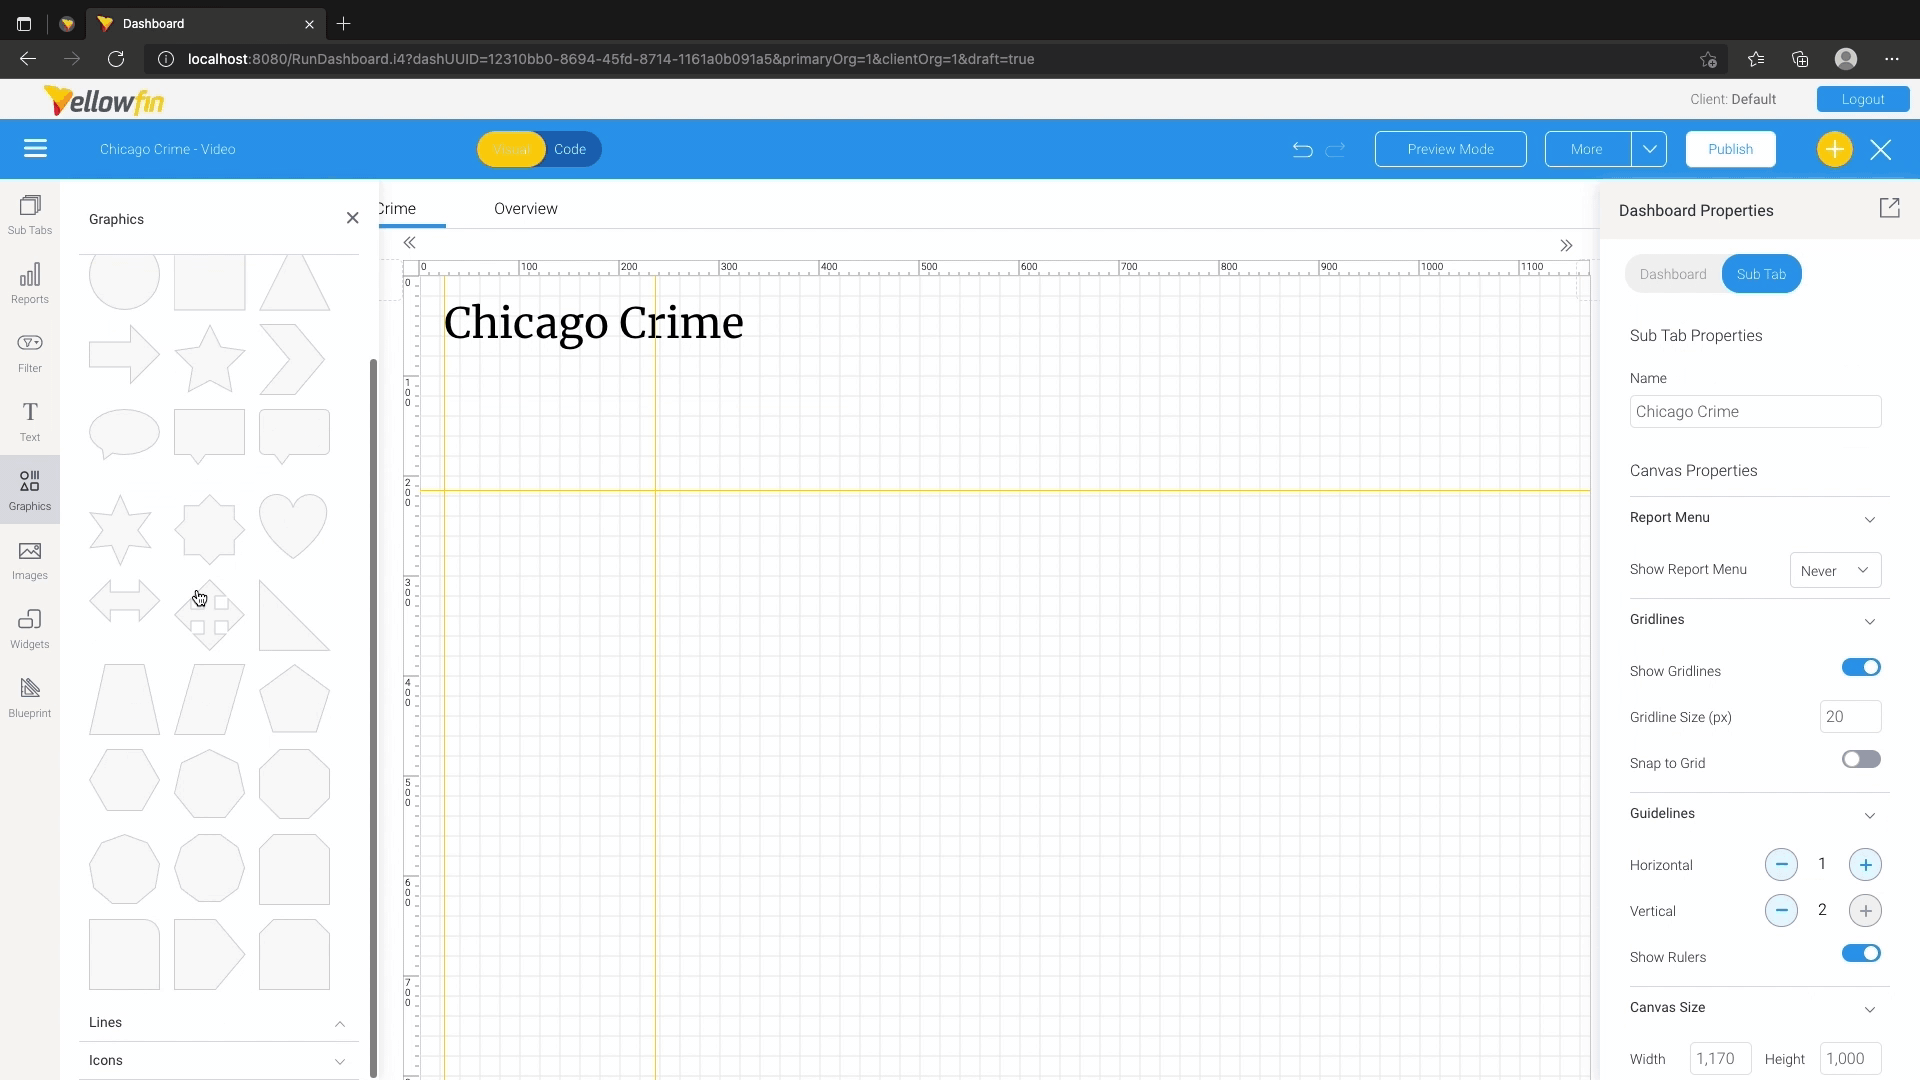Click the Publish button
Viewport: 1920px width, 1080px height.
click(x=1730, y=150)
